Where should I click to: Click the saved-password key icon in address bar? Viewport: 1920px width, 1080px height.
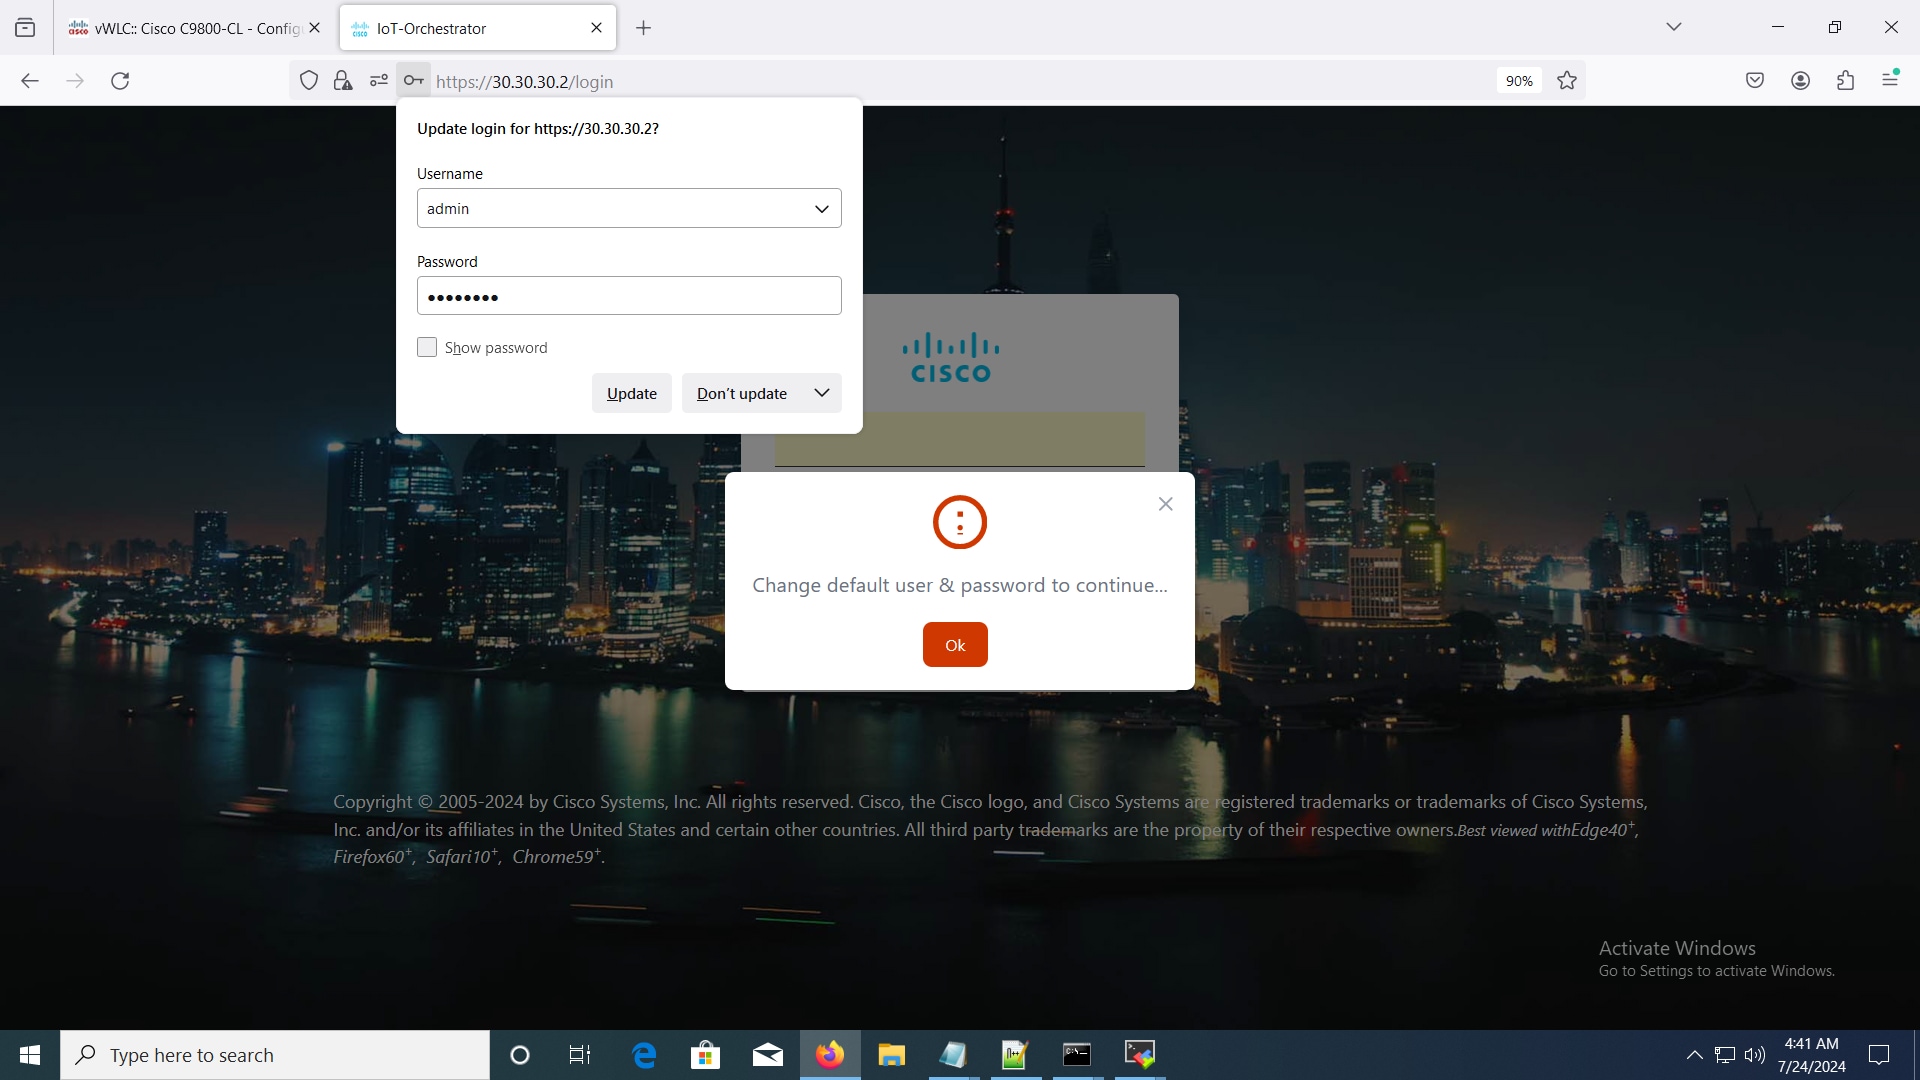pos(413,81)
